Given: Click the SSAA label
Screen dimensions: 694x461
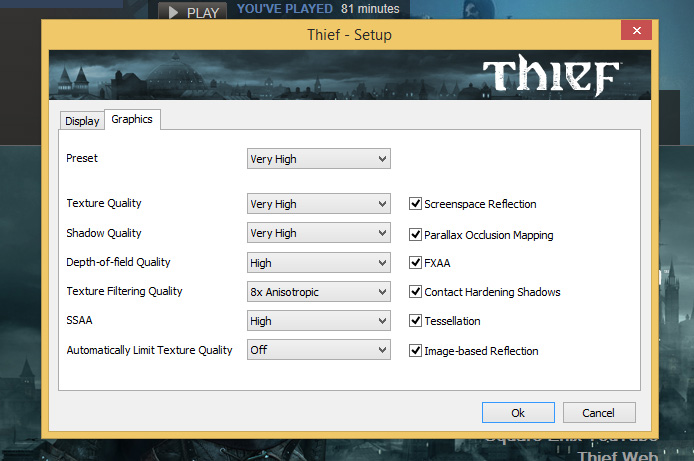Looking at the screenshot, I should (x=79, y=320).
